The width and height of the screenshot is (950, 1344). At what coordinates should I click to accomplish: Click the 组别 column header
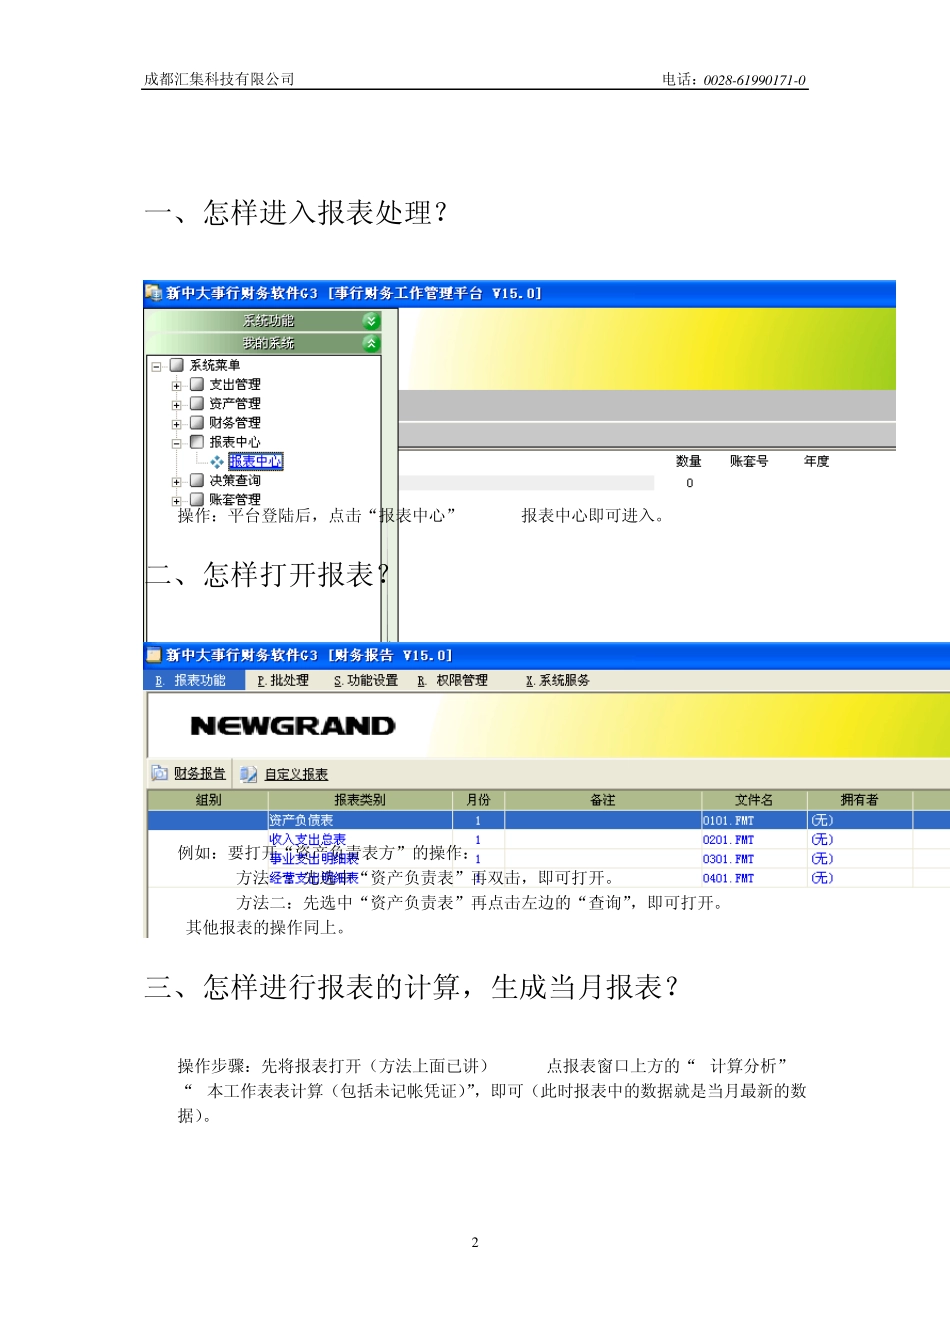point(208,800)
